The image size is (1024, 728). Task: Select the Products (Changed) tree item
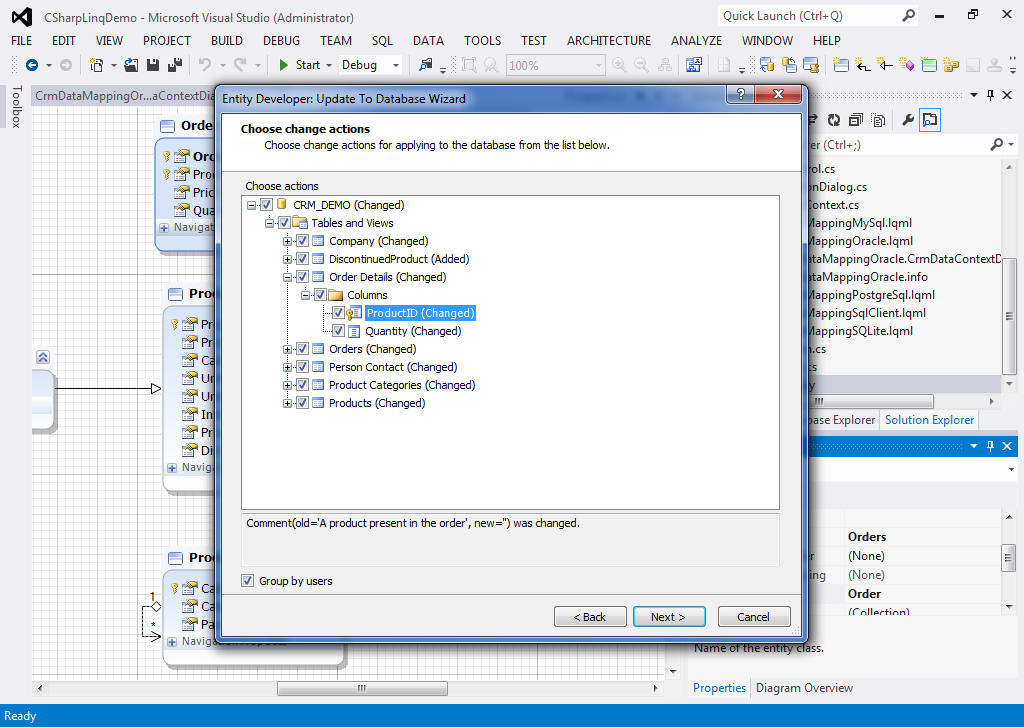point(376,403)
